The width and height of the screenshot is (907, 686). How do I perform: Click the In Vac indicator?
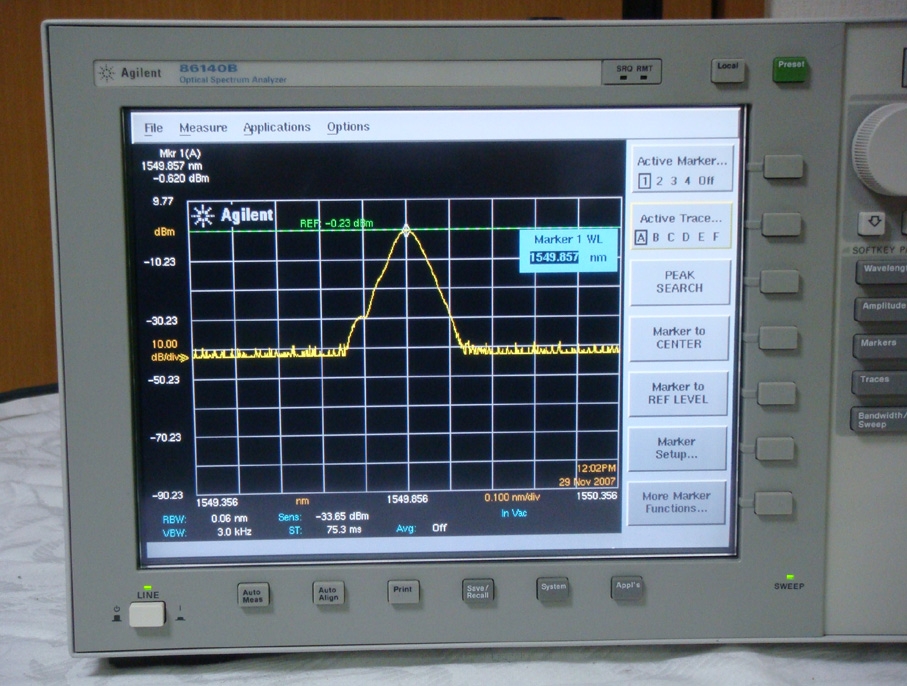click(514, 513)
